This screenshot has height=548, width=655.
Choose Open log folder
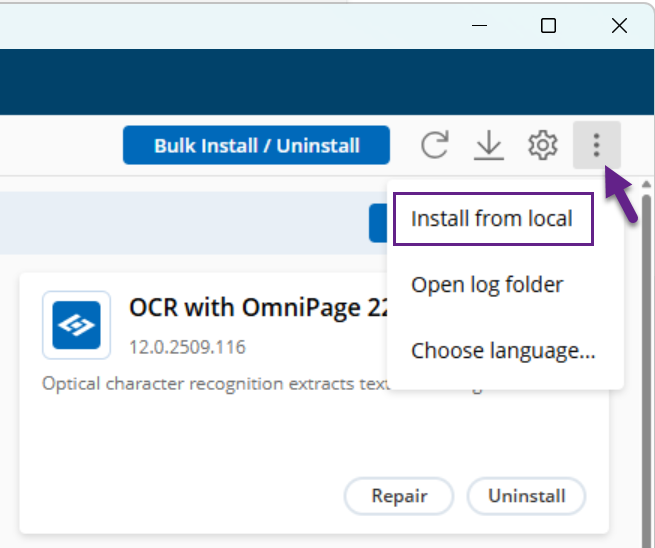pos(487,285)
